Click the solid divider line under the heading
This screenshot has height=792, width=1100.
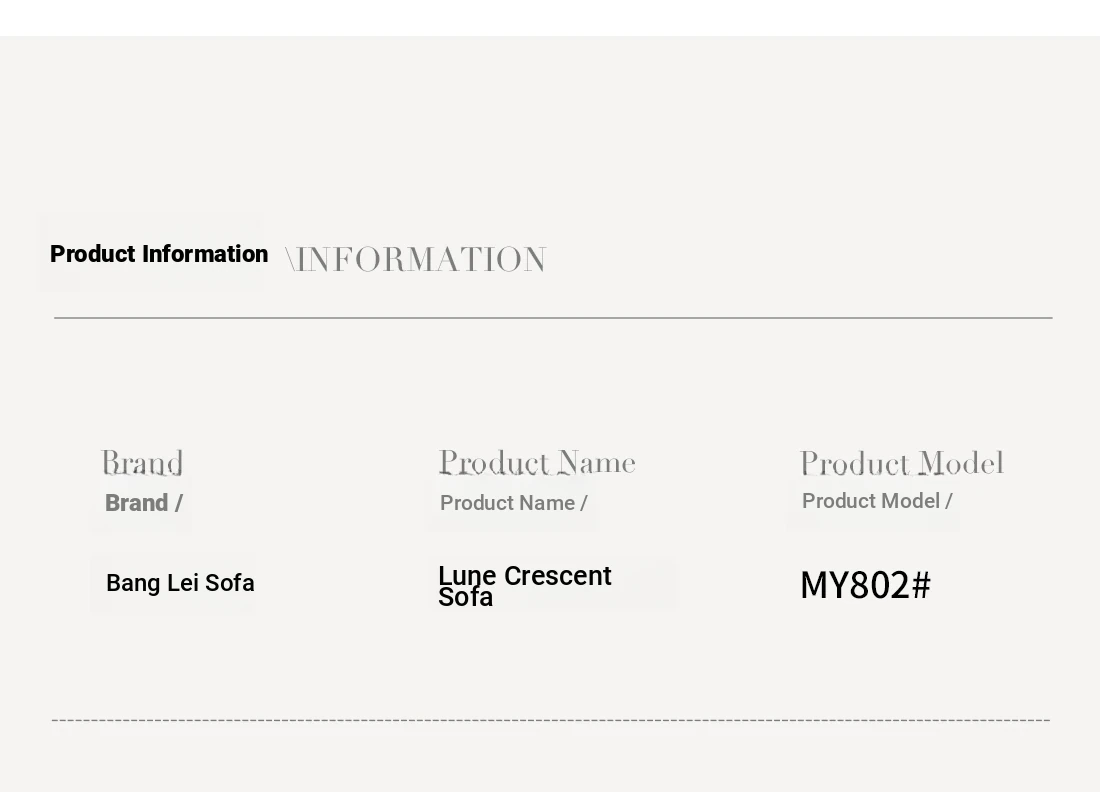[553, 318]
